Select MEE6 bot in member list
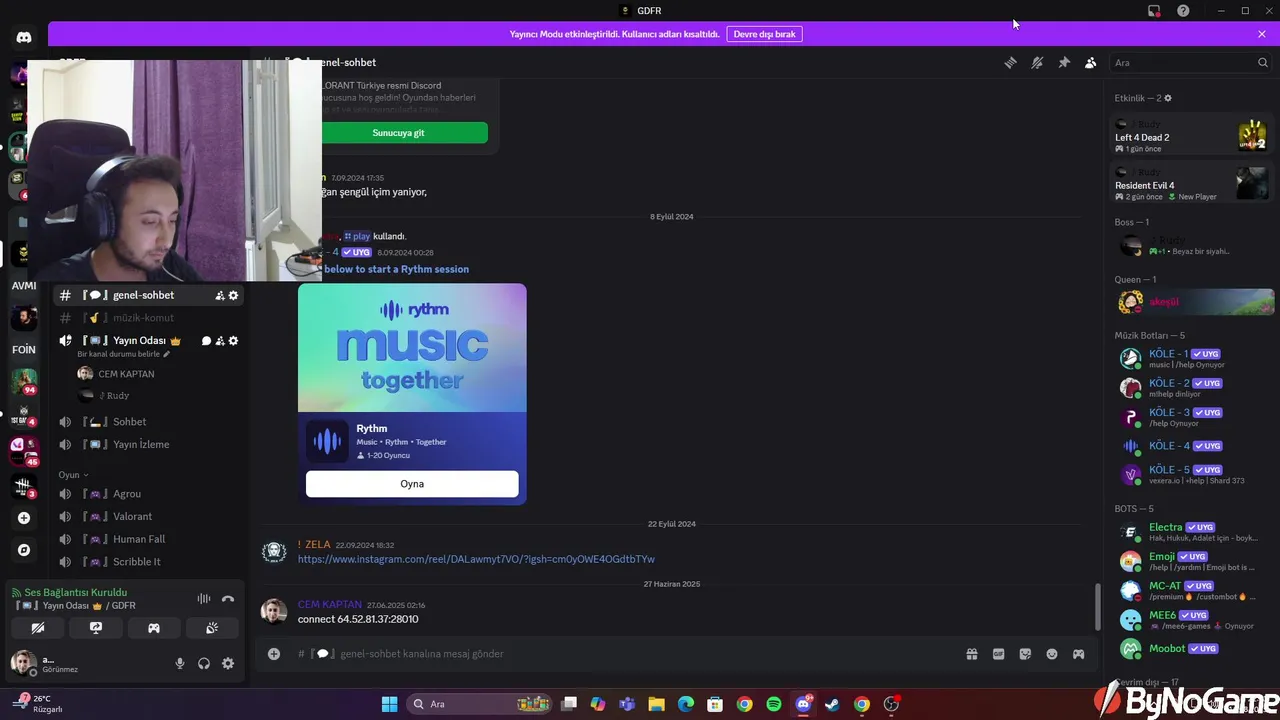Screen dimensions: 1280x720 [1192, 619]
